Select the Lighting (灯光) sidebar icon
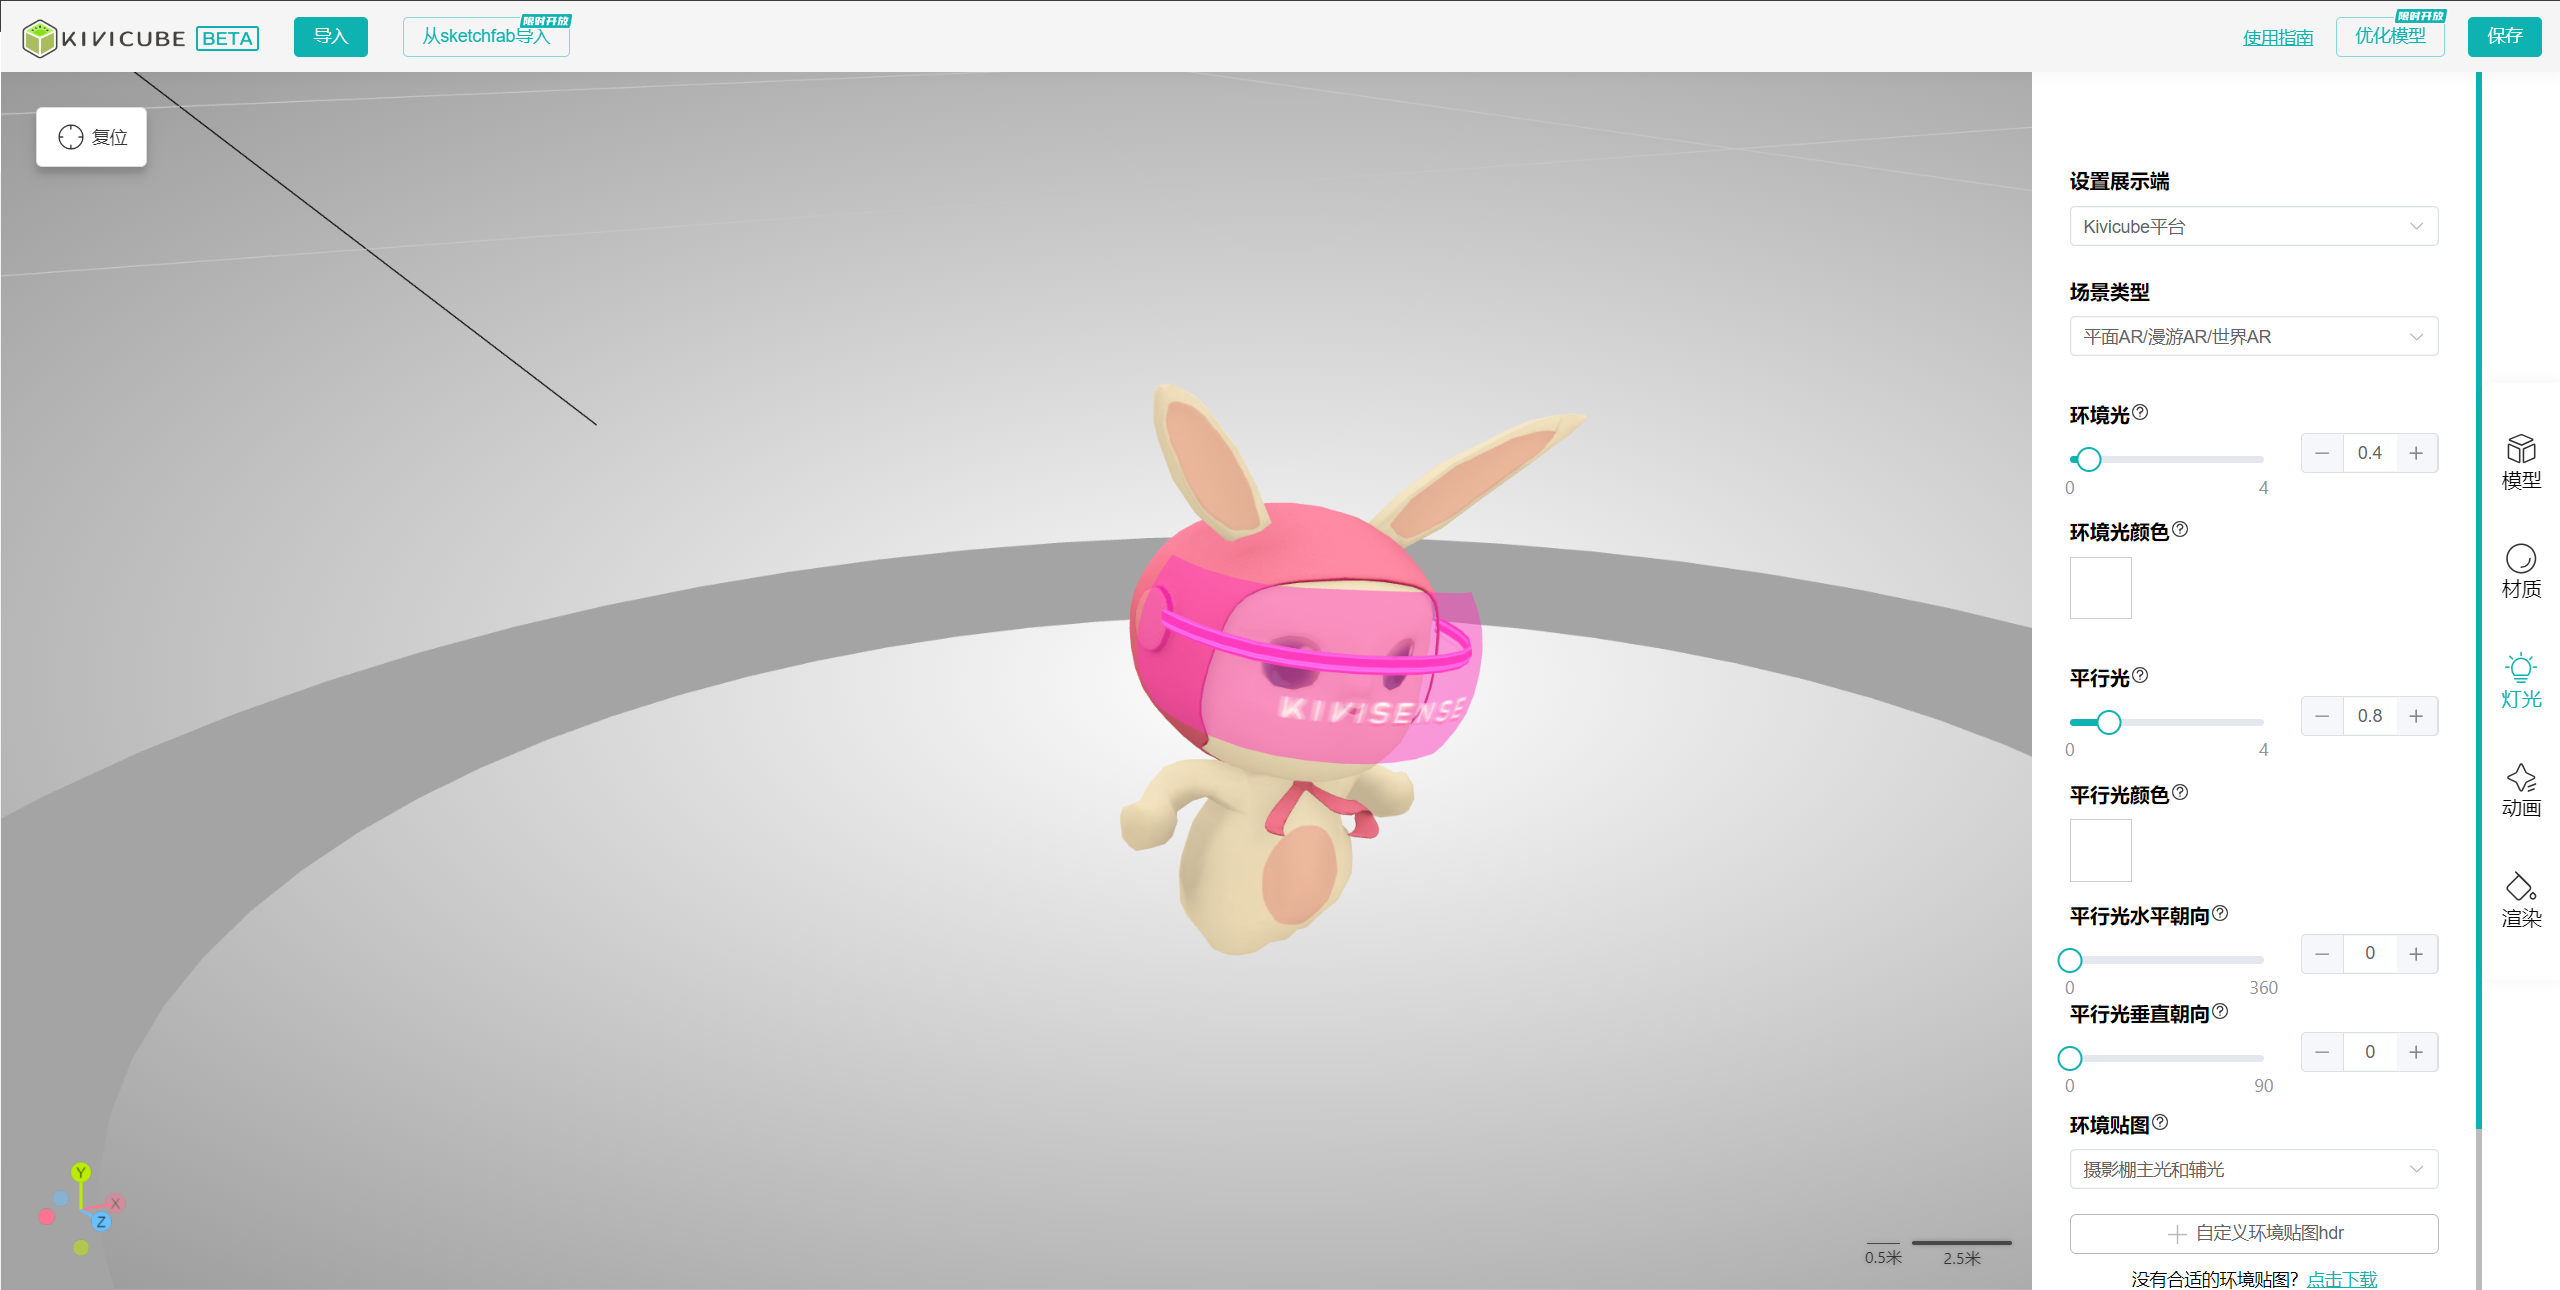Image resolution: width=2560 pixels, height=1290 pixels. click(x=2520, y=681)
